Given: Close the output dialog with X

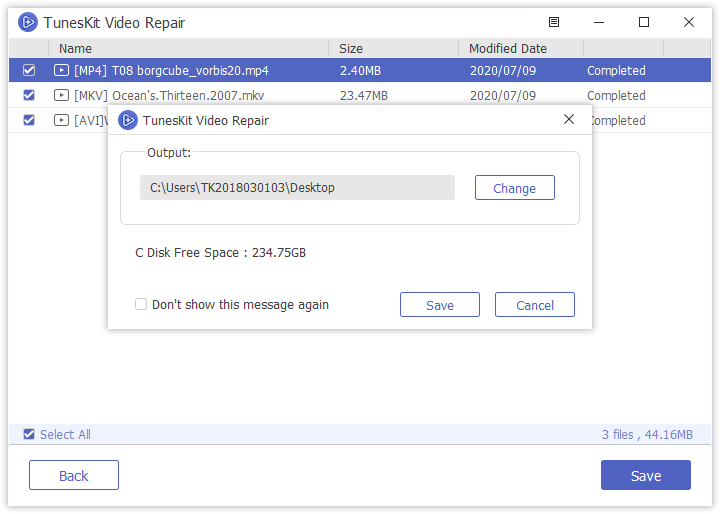Looking at the screenshot, I should 568,119.
